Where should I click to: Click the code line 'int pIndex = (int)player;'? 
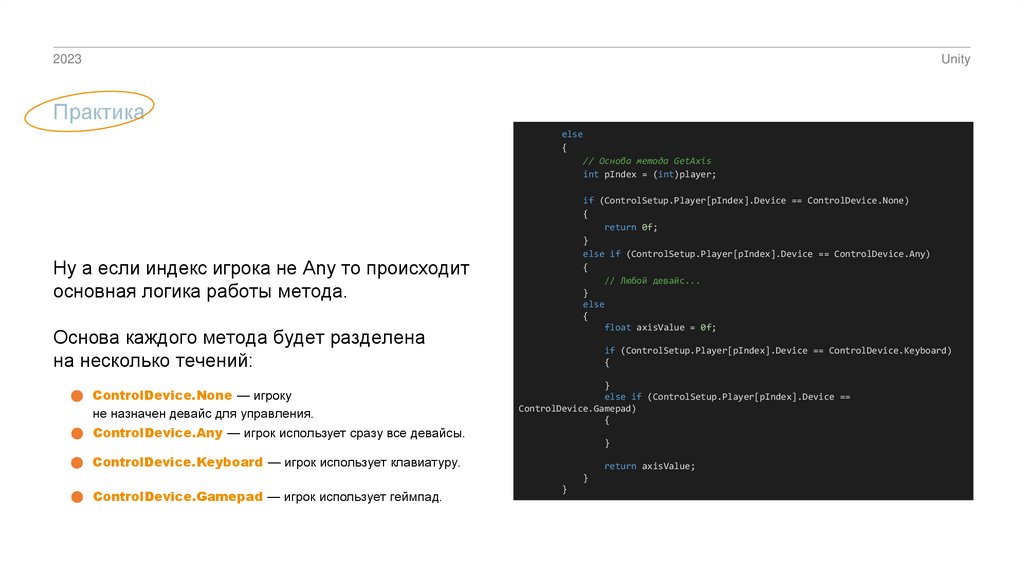point(649,174)
